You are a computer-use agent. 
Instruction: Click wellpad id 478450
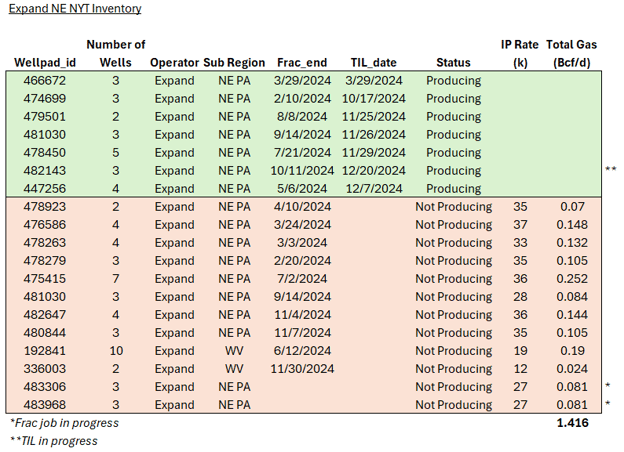pyautogui.click(x=44, y=153)
